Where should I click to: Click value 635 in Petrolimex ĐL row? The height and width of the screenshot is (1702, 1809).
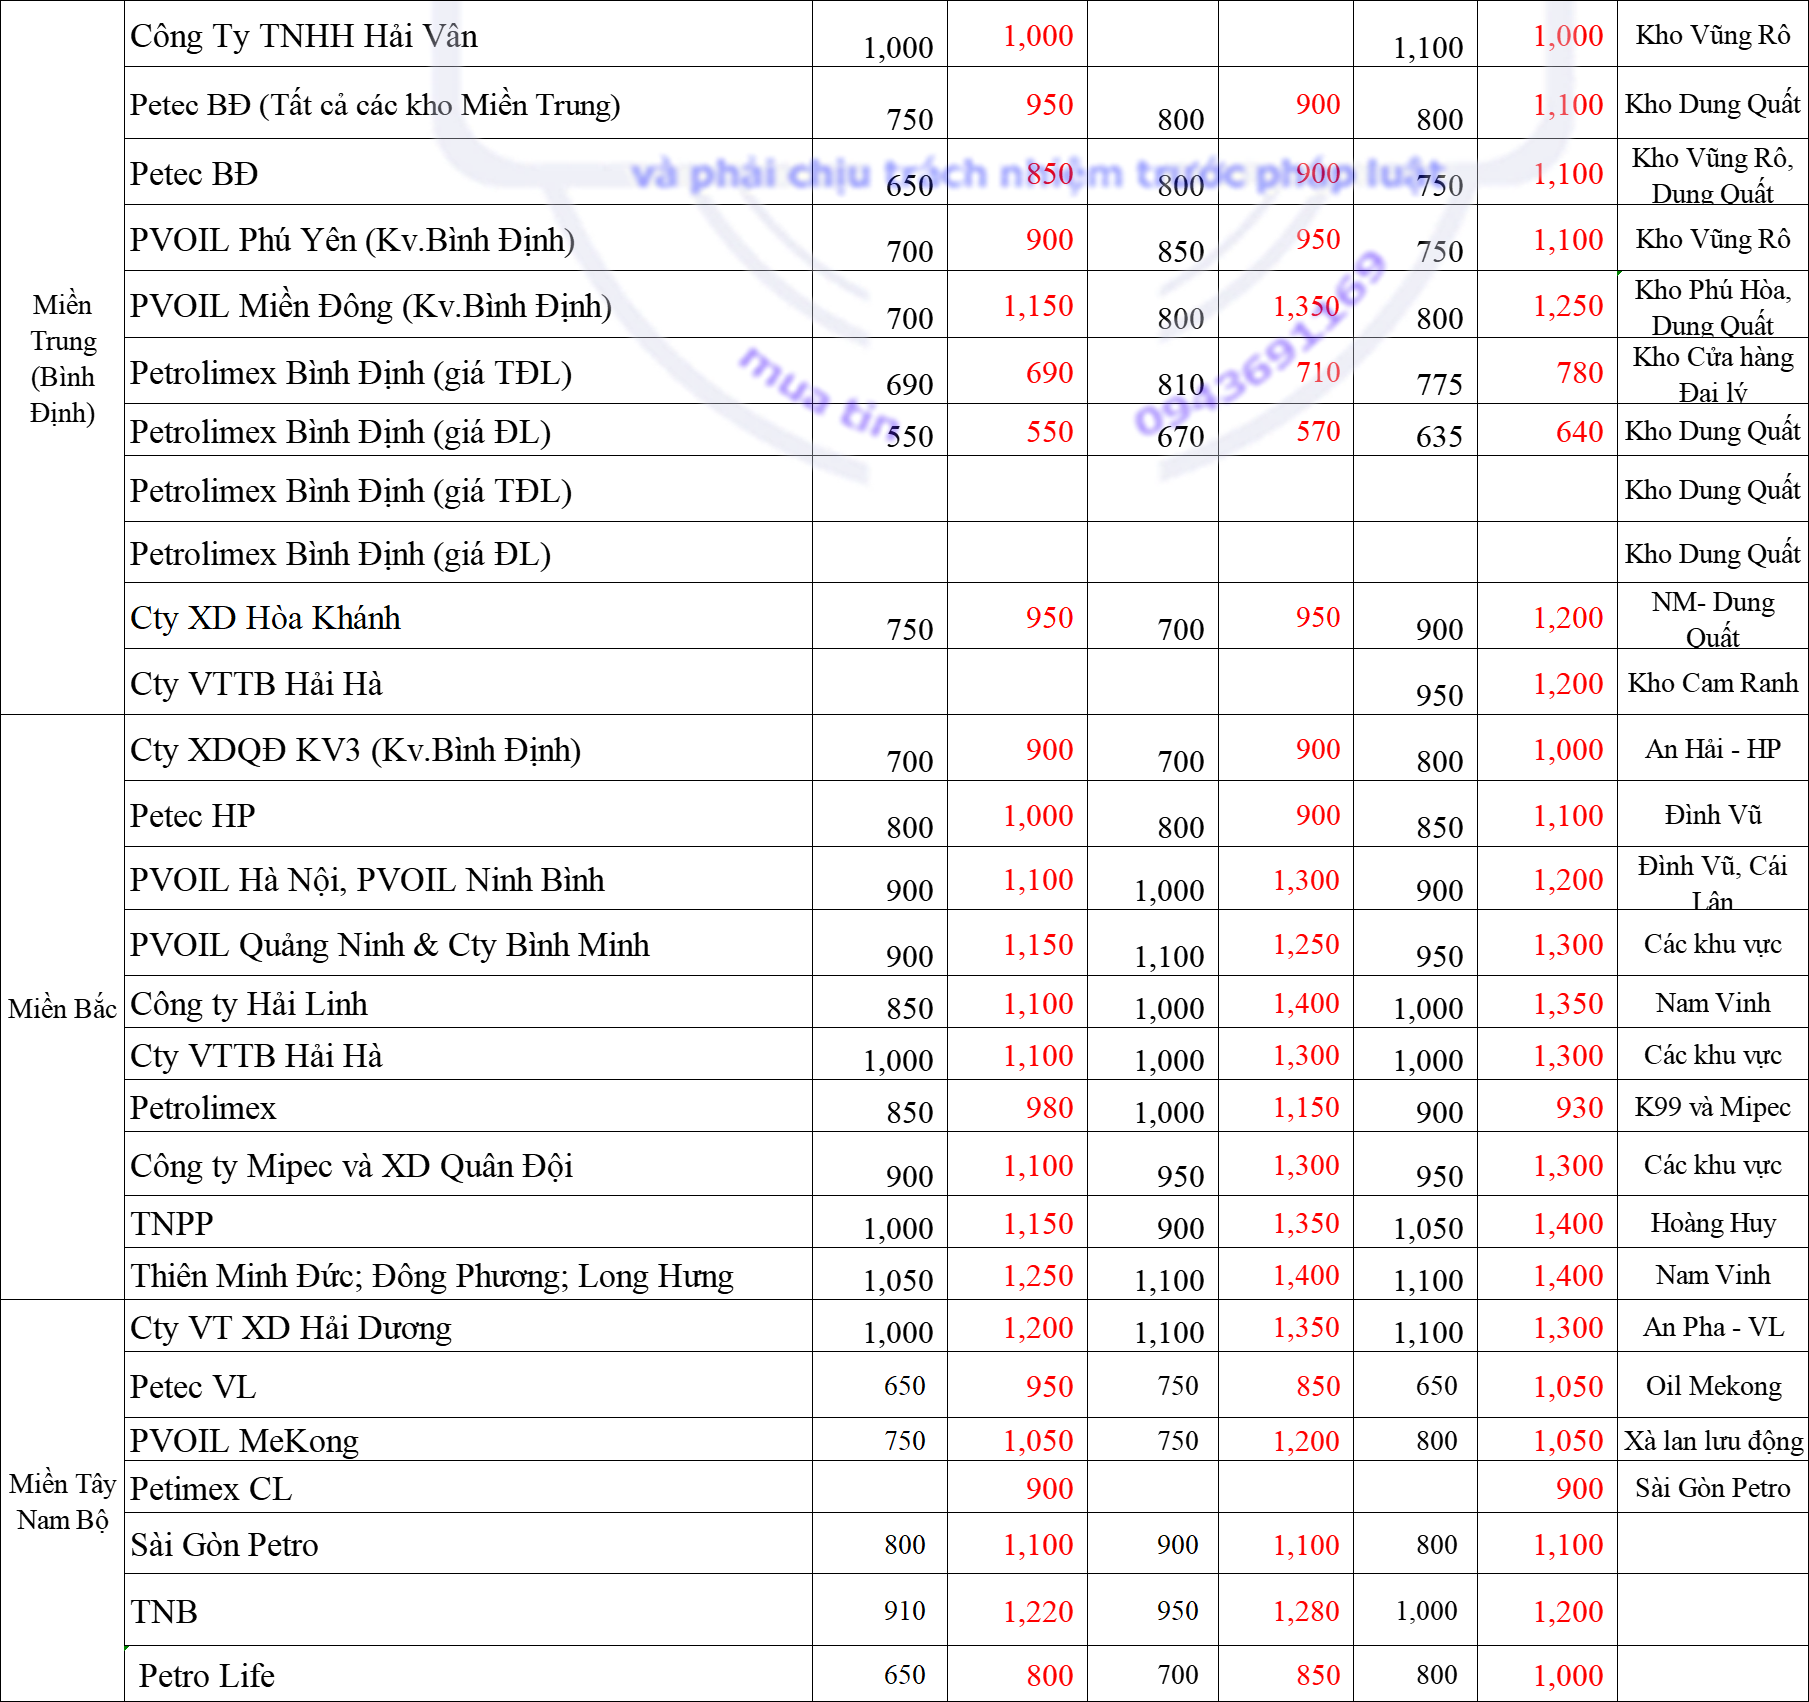[1439, 437]
